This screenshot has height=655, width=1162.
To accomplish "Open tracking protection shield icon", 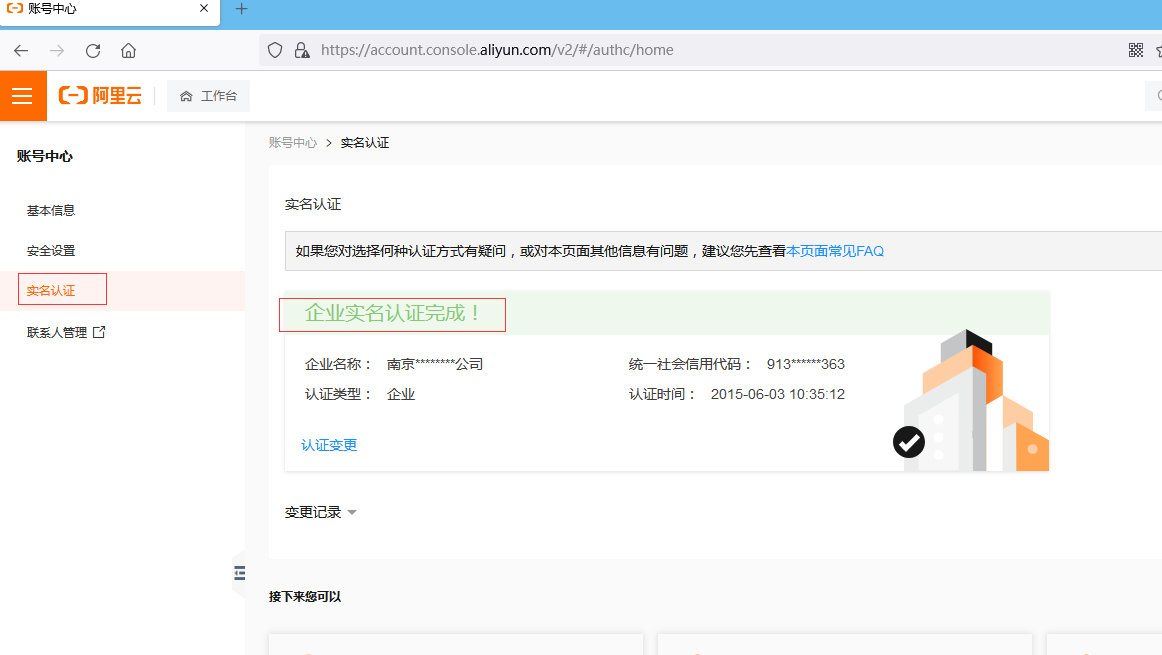I will [275, 50].
